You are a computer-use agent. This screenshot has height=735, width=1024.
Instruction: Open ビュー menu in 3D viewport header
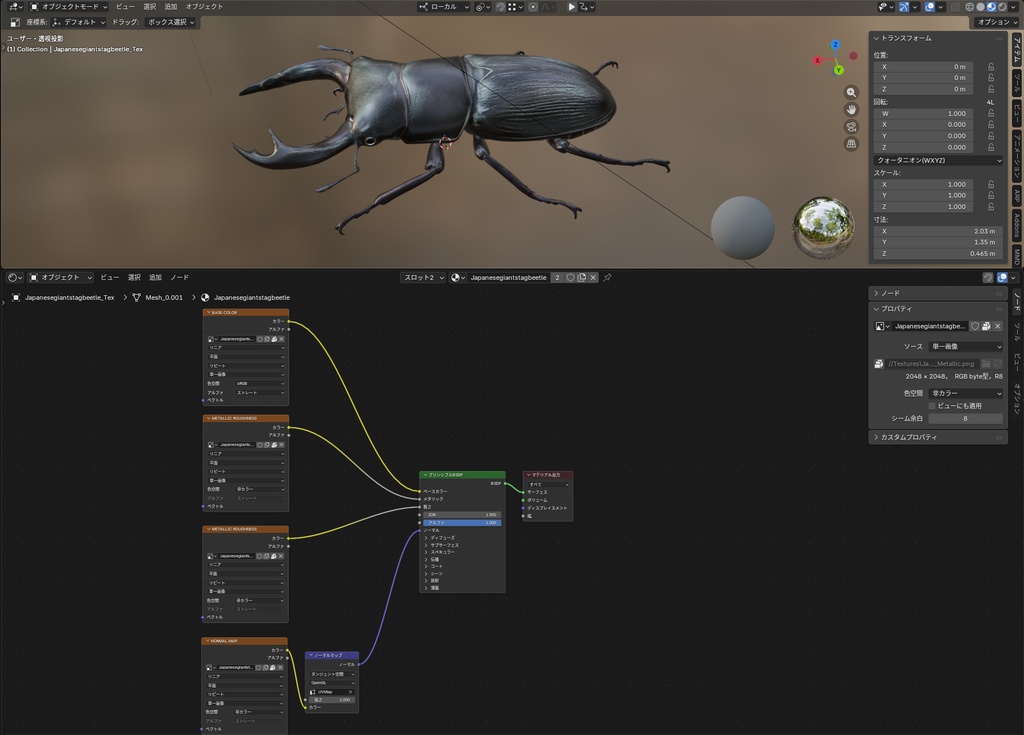pyautogui.click(x=125, y=7)
